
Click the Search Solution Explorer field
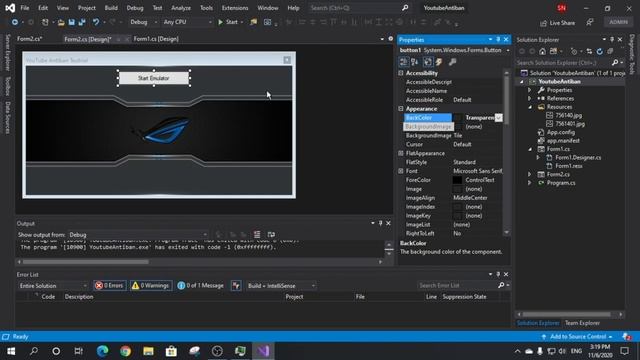562,62
